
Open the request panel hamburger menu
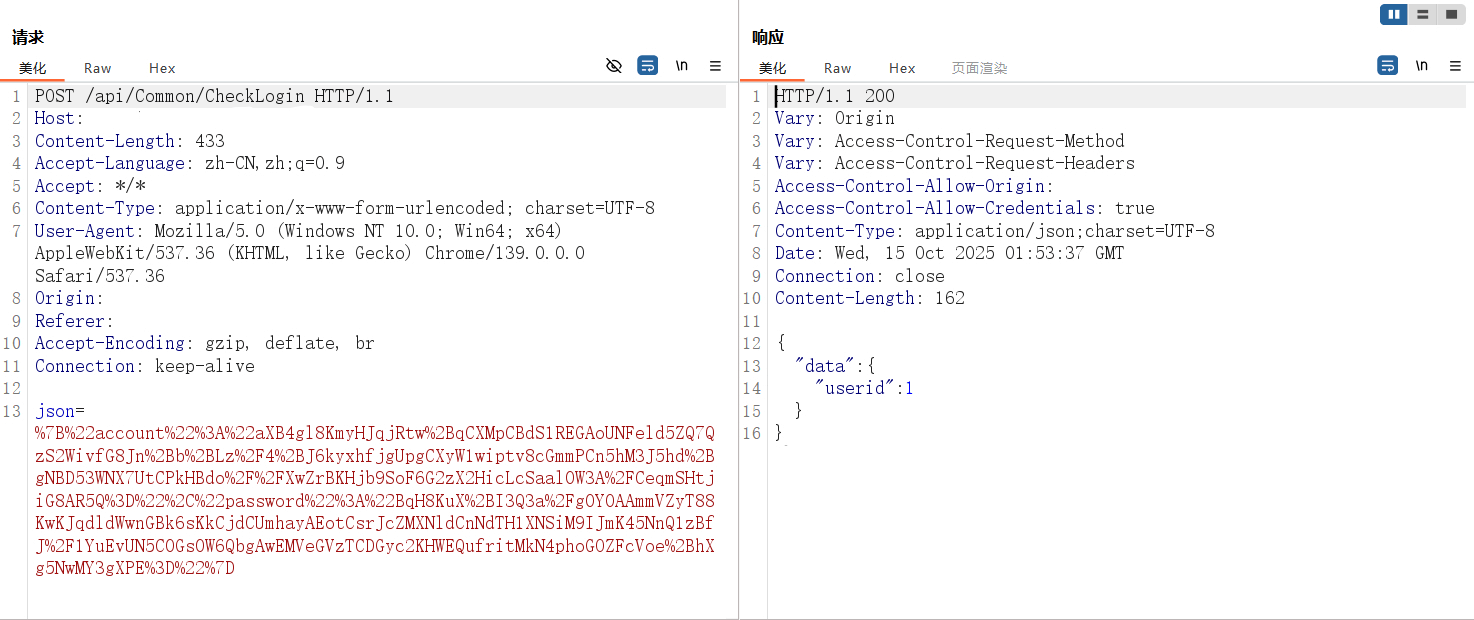tap(715, 66)
